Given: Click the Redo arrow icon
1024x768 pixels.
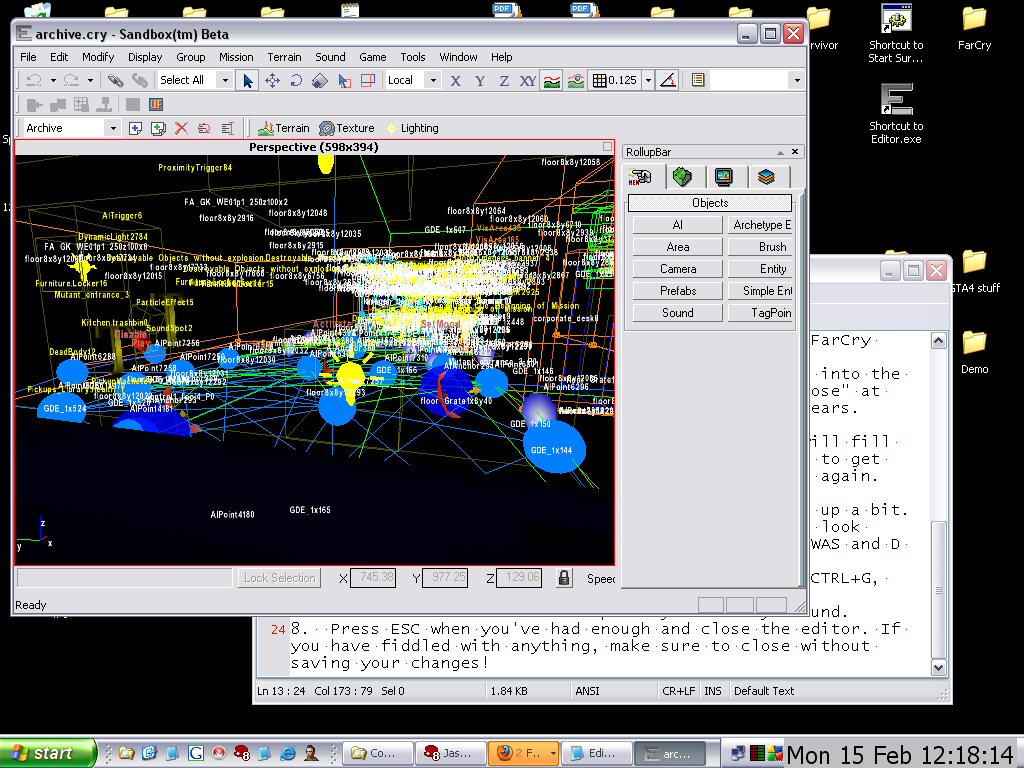Looking at the screenshot, I should tap(71, 80).
